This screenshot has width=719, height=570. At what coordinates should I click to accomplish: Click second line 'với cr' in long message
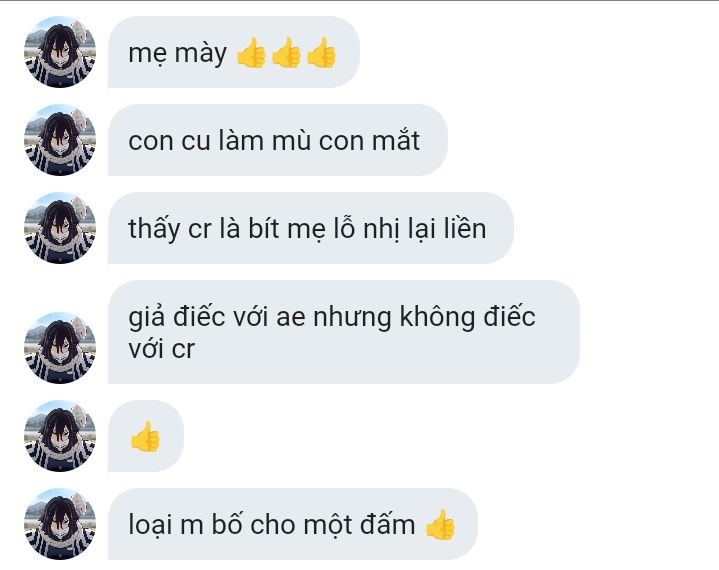pos(162,349)
